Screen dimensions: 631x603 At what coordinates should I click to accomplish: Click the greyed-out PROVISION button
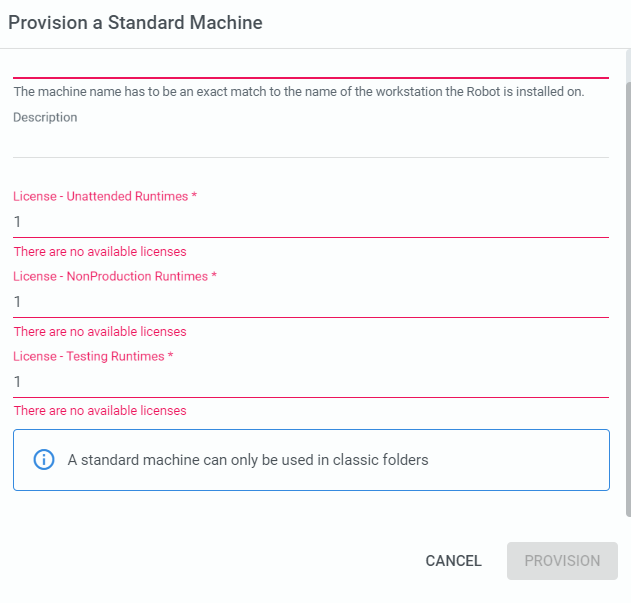click(x=562, y=561)
